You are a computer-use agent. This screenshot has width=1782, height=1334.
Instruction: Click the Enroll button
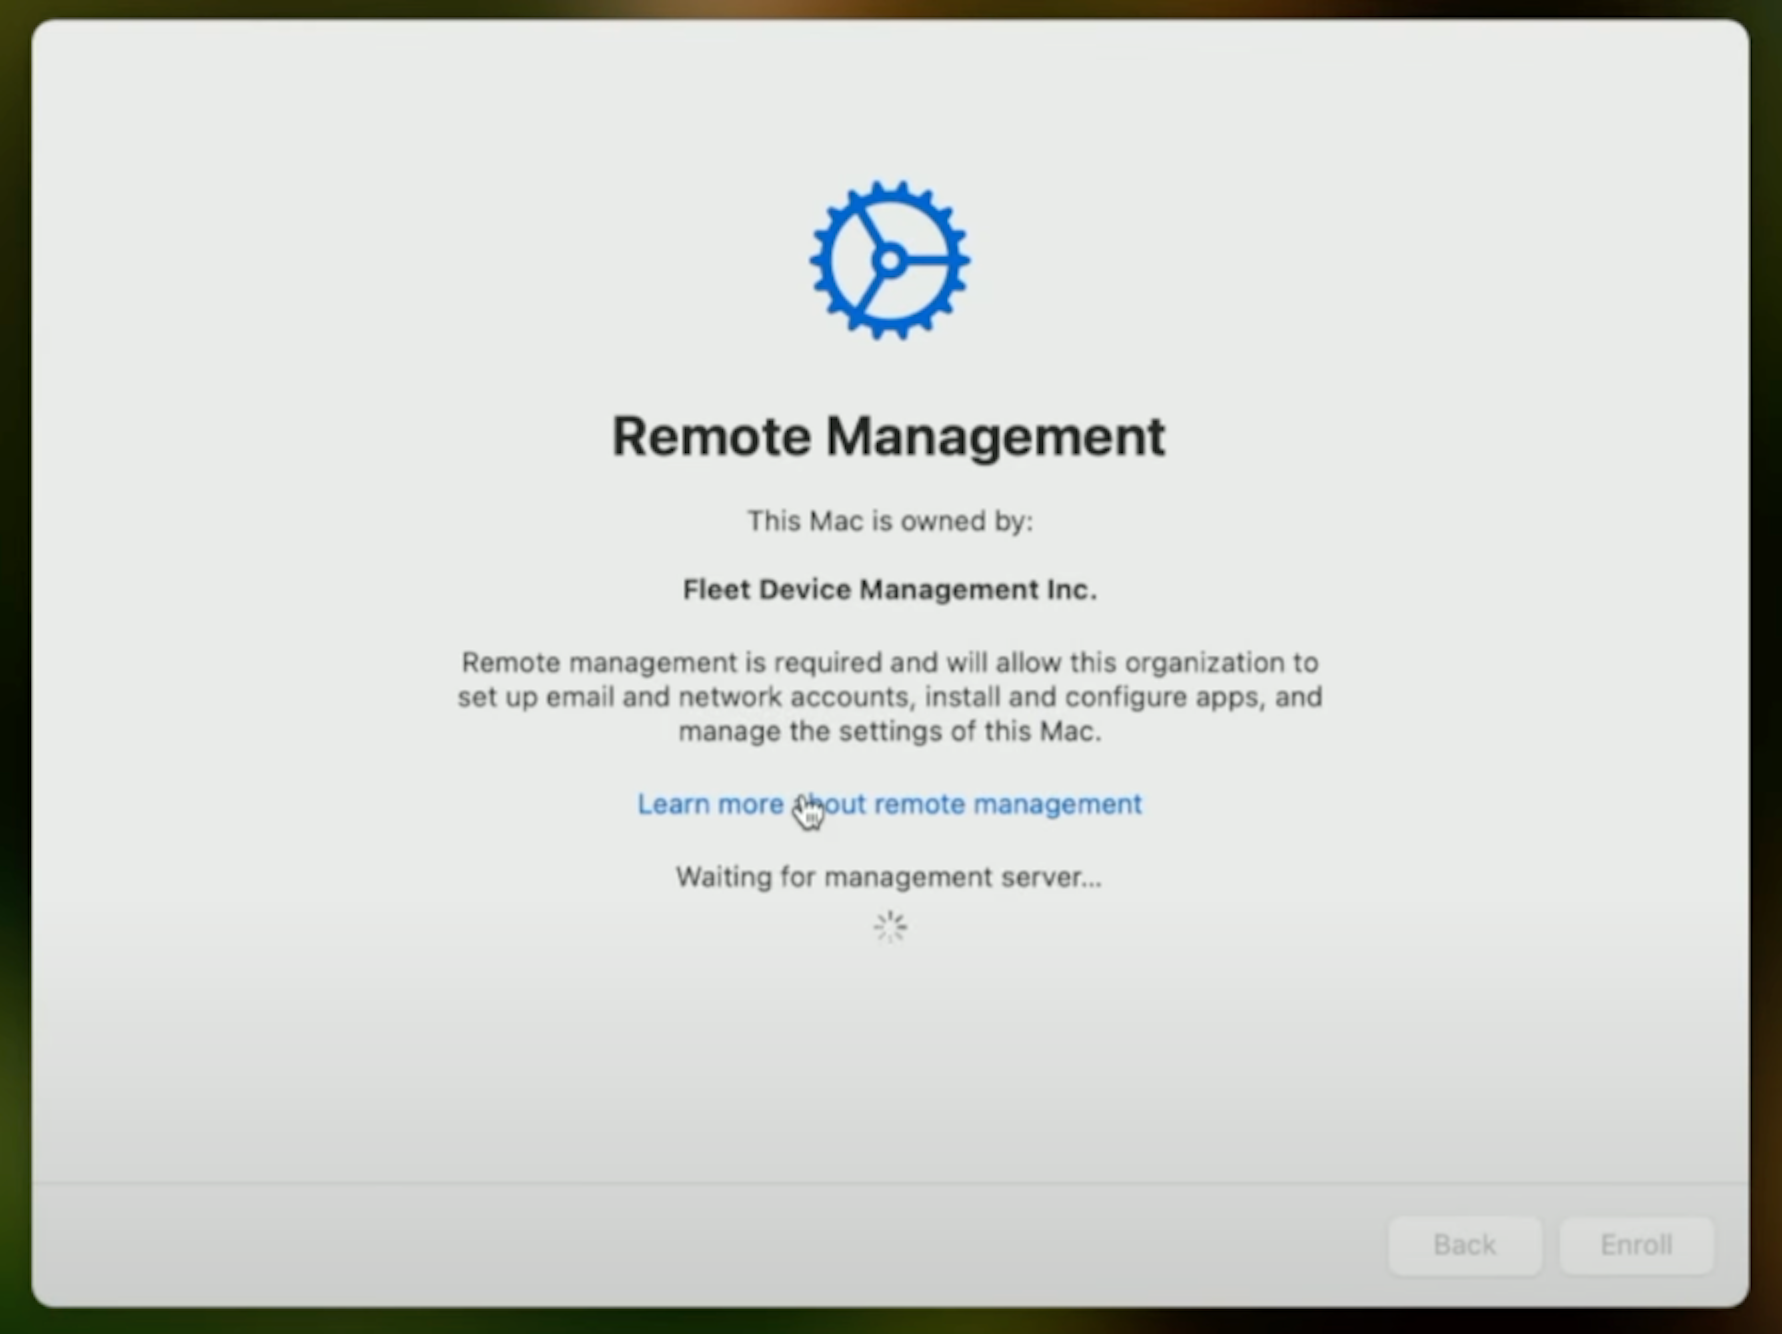click(1636, 1245)
